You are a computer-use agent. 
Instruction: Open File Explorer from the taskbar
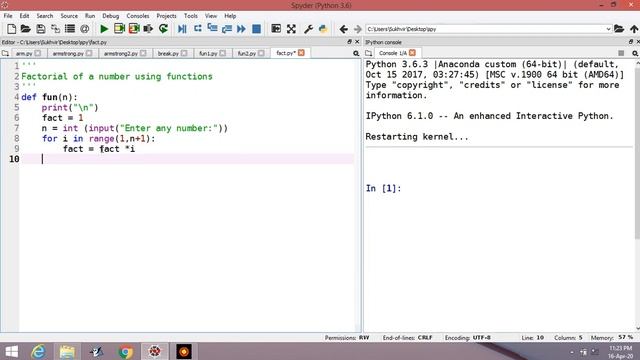click(x=67, y=351)
